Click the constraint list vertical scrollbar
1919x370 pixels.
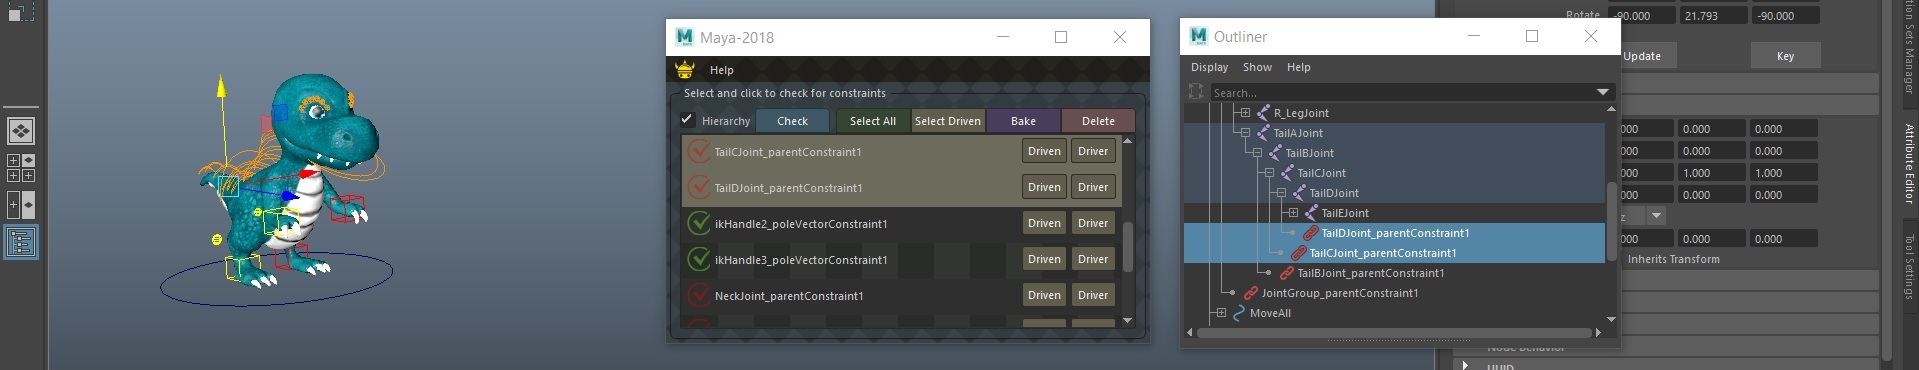1128,230
